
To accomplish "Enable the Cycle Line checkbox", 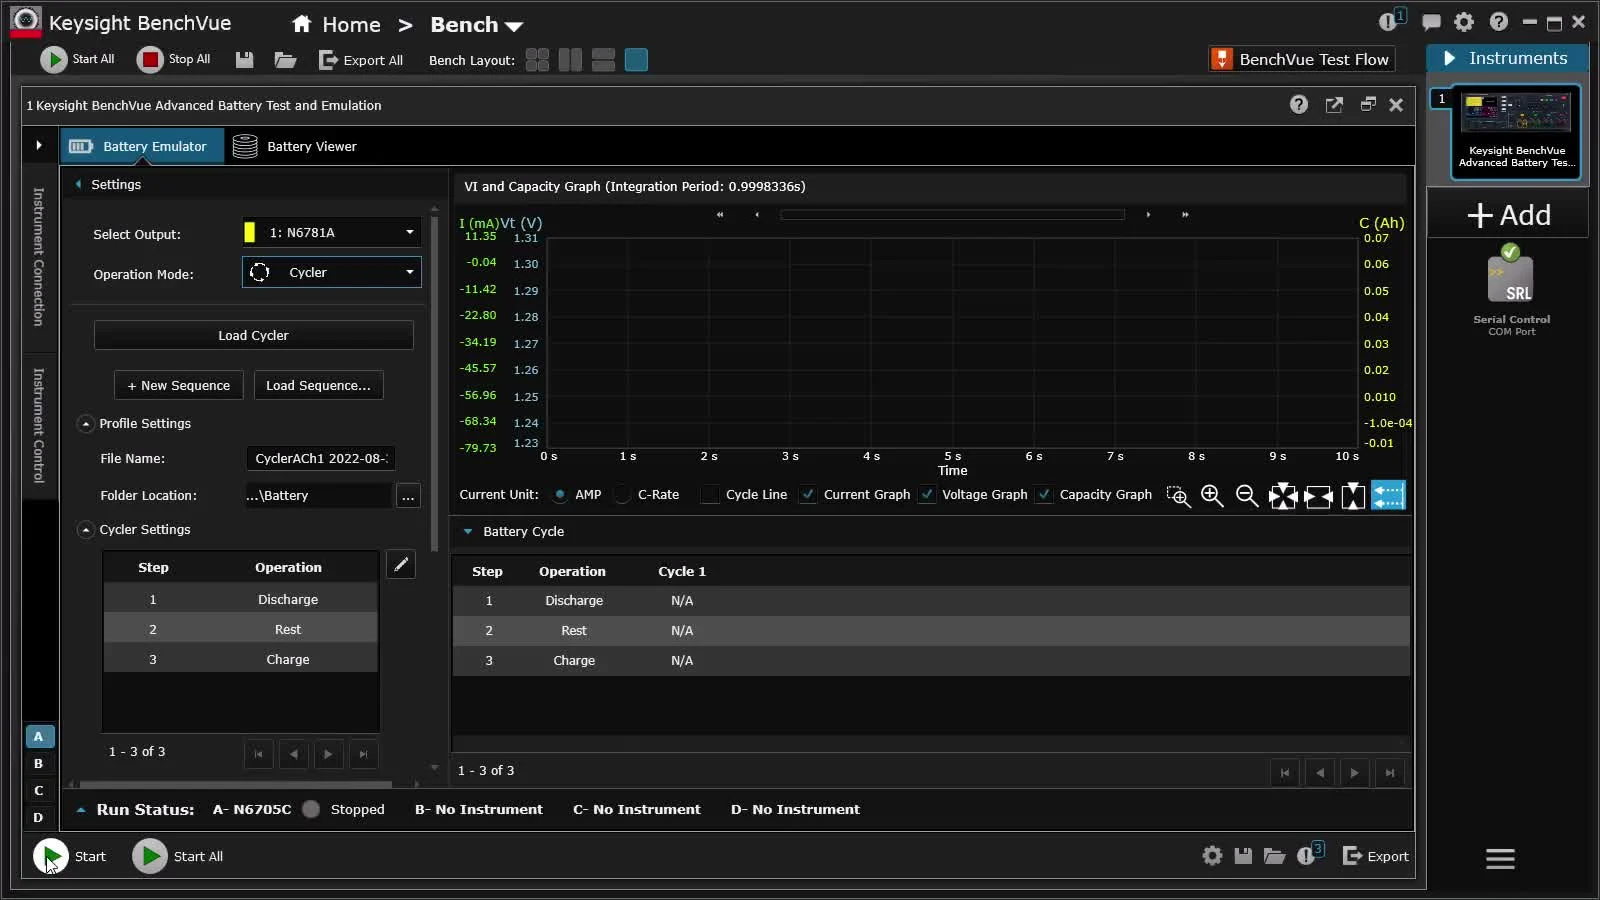I will click(710, 495).
